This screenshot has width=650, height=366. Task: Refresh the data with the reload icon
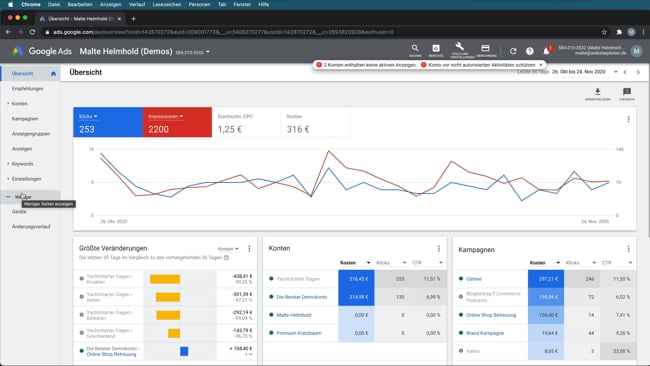pyautogui.click(x=513, y=51)
